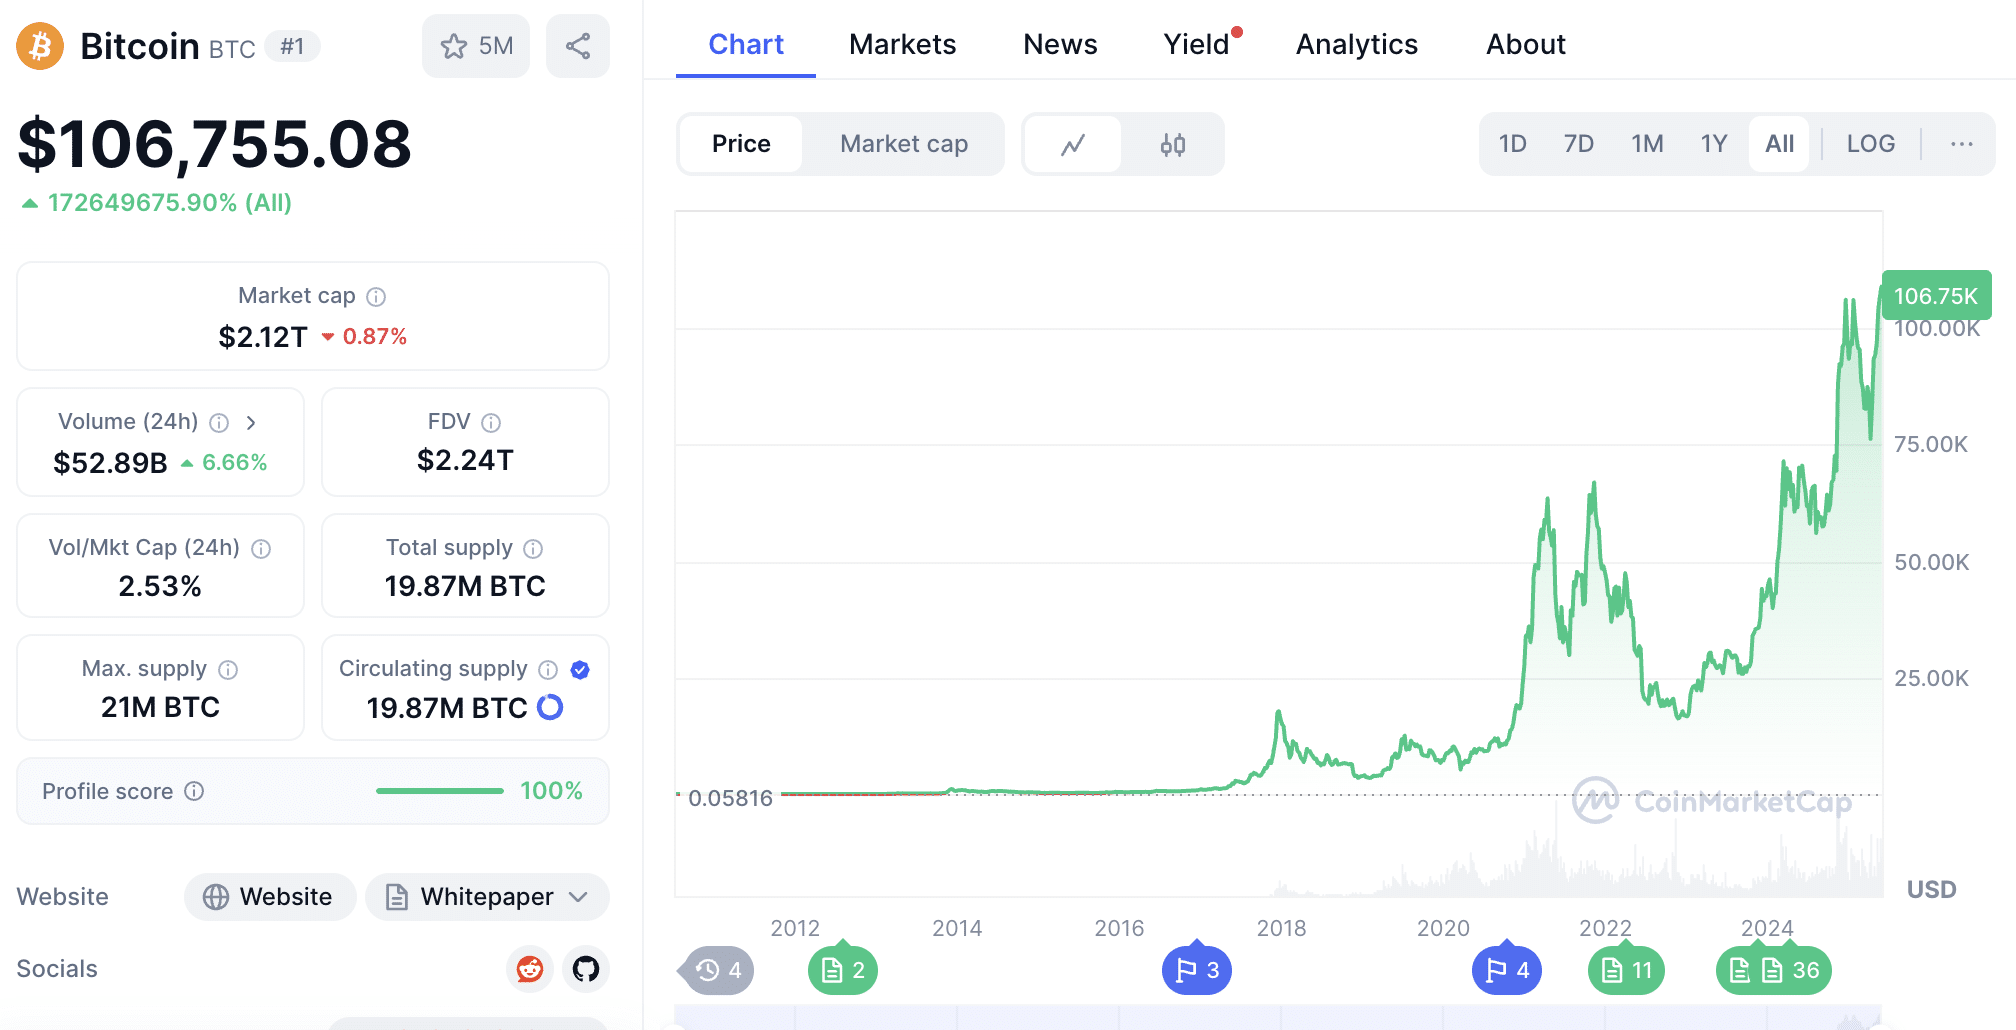Open Vol/Mkt Cap (24h) info icon
The width and height of the screenshot is (2016, 1030).
click(261, 549)
